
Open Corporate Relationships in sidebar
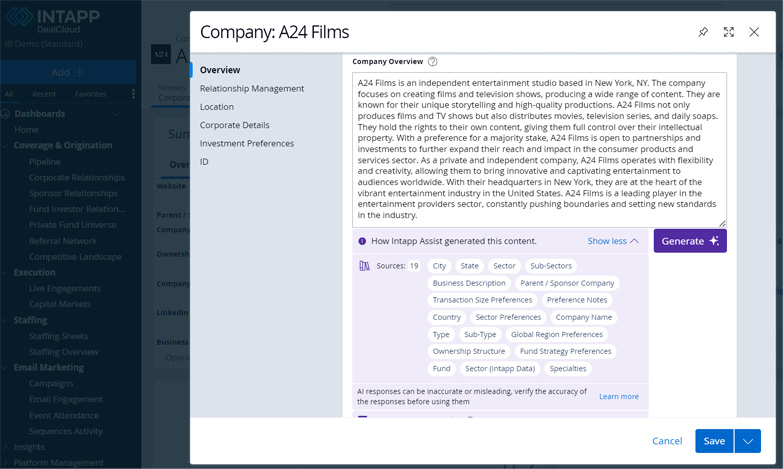(x=76, y=177)
